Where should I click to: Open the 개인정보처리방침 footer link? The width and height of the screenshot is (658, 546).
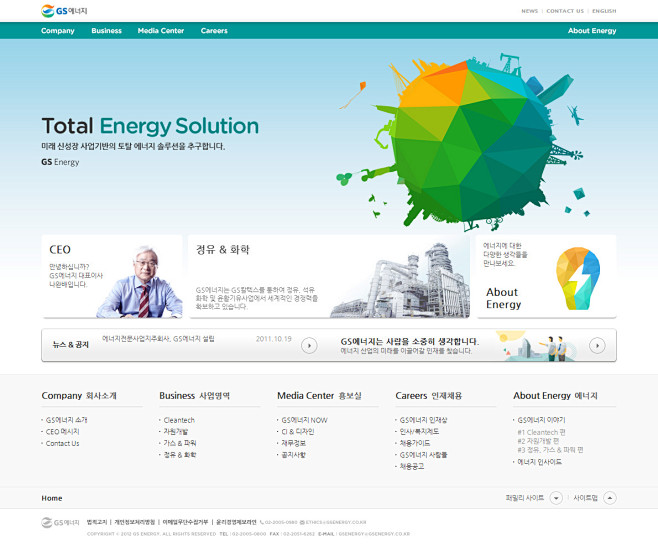pyautogui.click(x=135, y=522)
